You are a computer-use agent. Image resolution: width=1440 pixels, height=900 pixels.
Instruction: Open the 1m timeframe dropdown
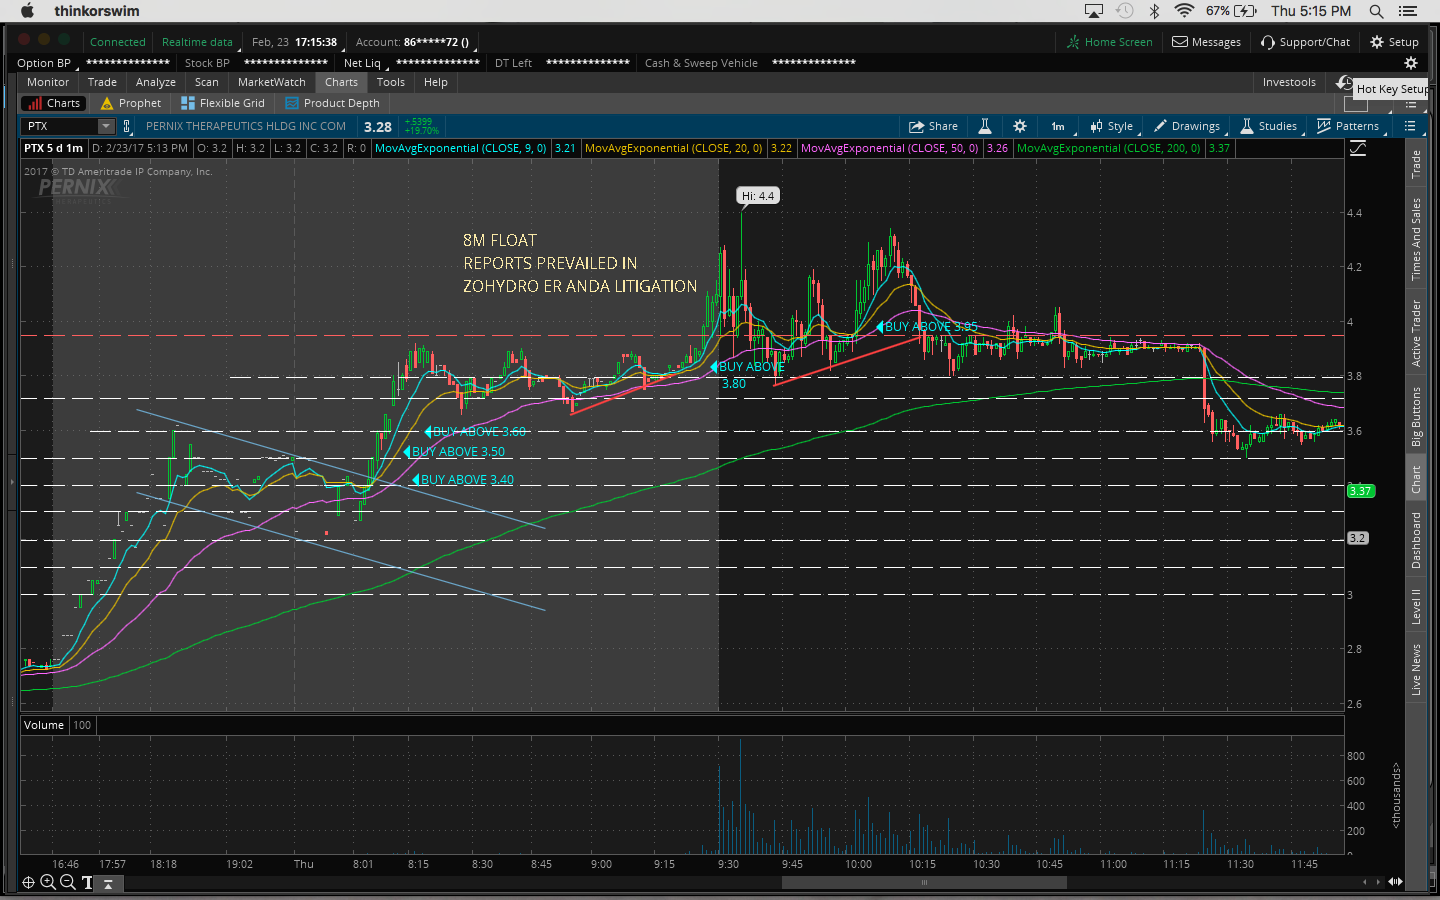(1058, 126)
